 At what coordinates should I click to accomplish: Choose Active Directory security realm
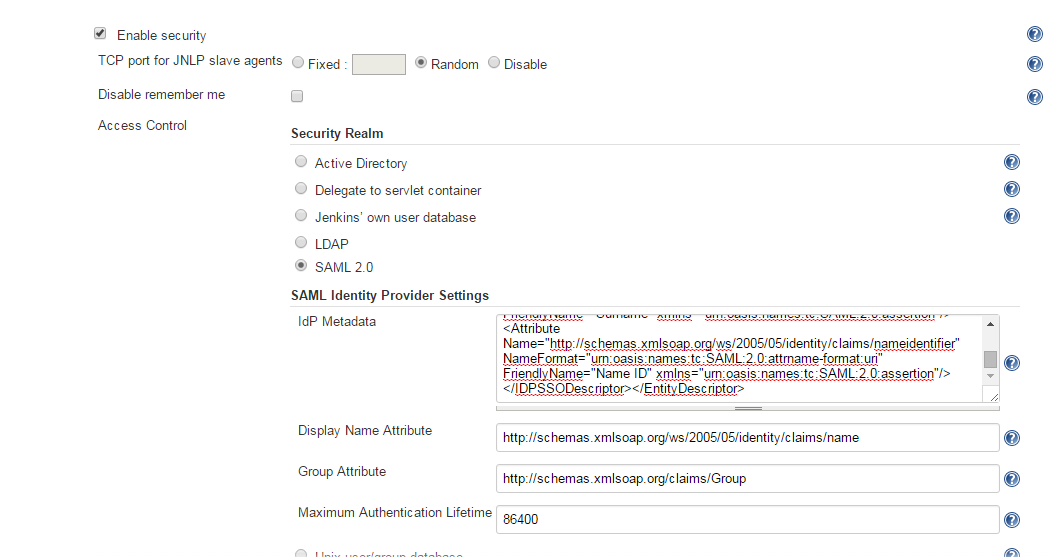(301, 162)
